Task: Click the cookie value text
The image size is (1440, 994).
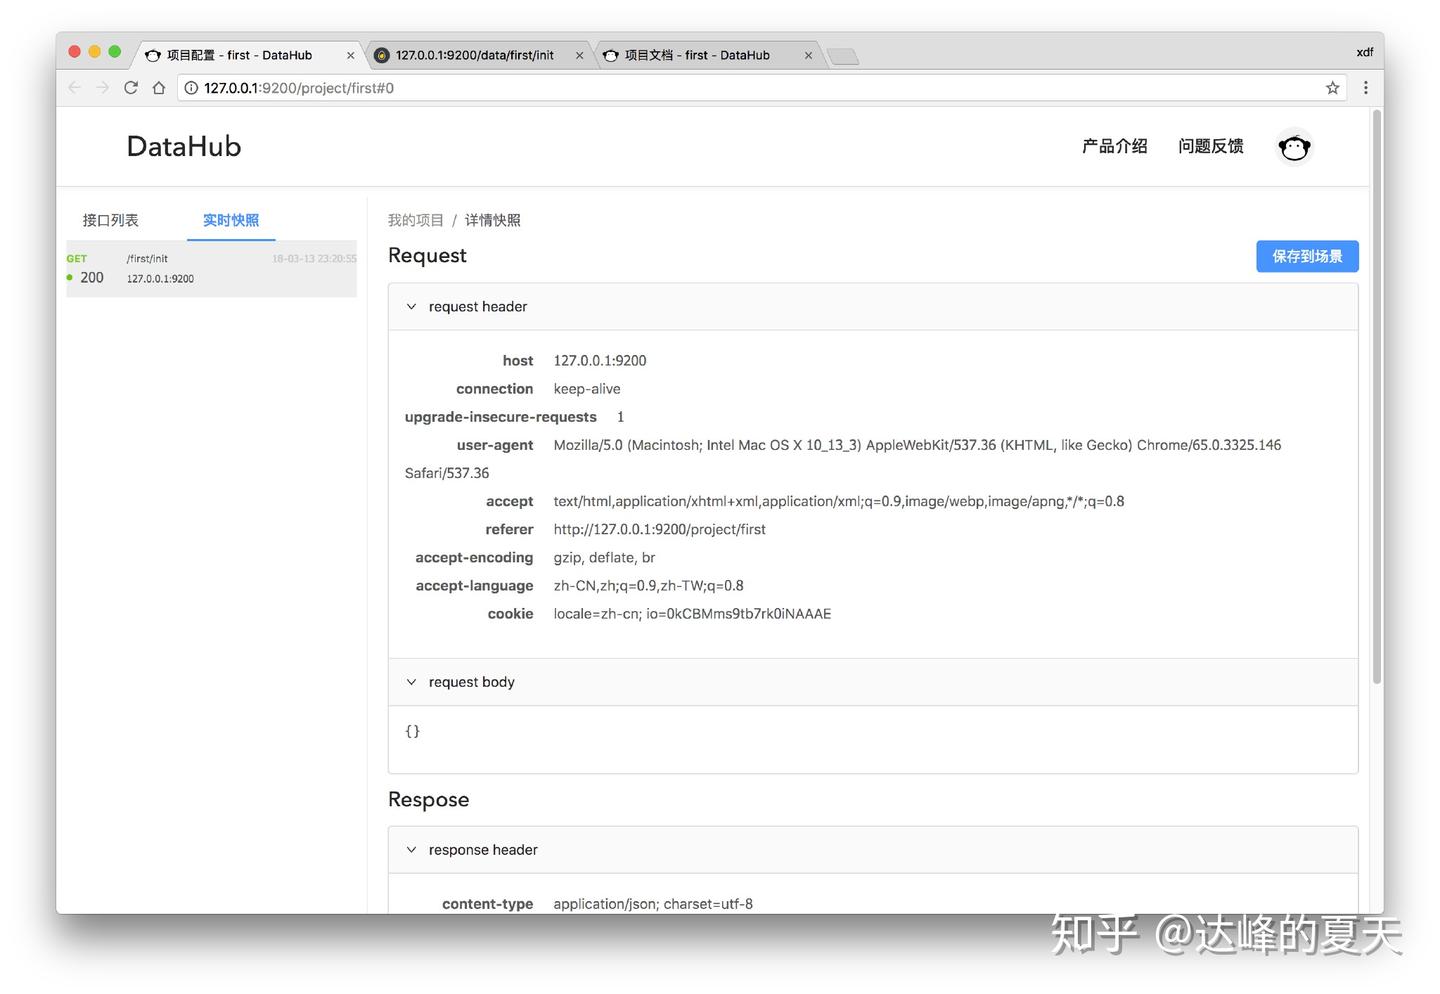Action: click(692, 614)
